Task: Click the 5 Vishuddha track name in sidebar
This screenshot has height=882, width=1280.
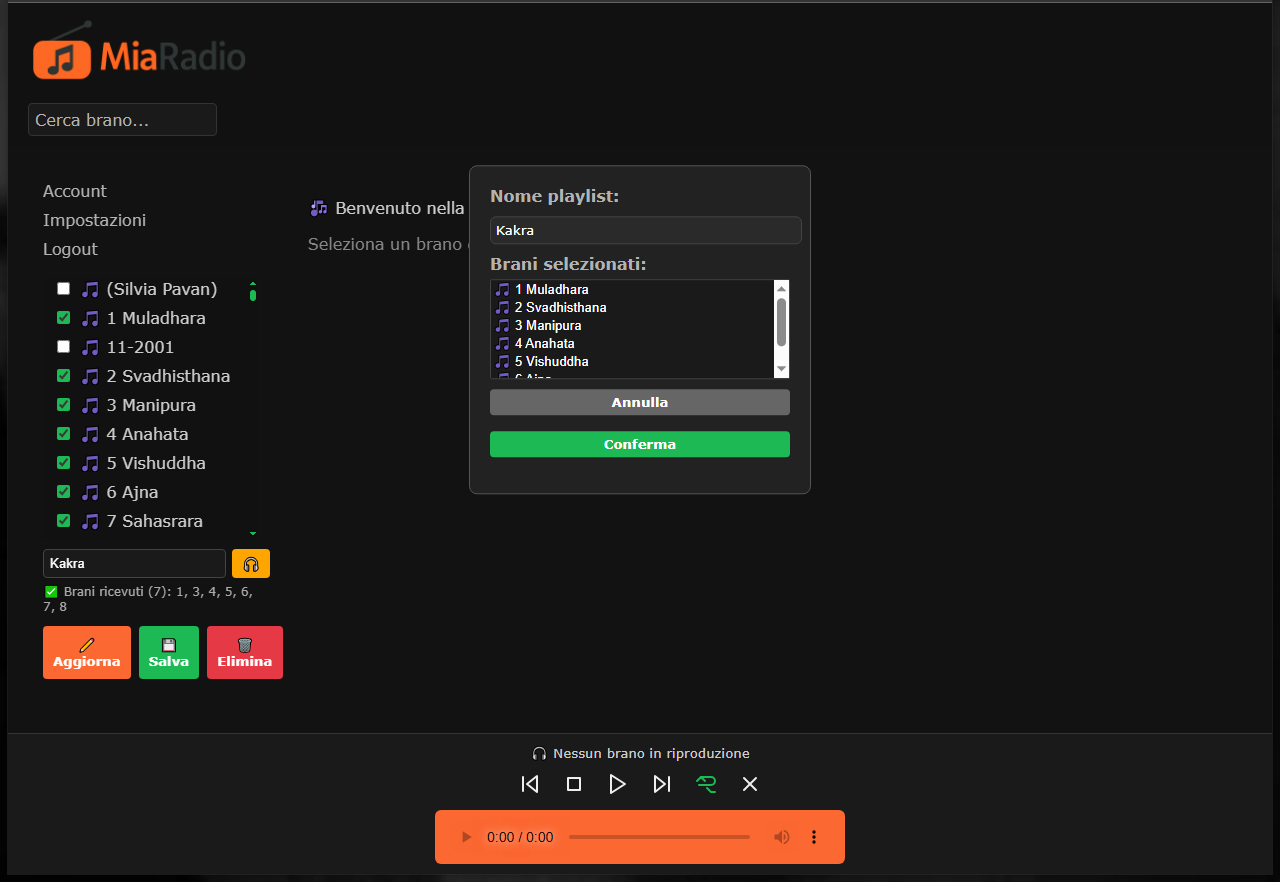Action: pyautogui.click(x=156, y=463)
